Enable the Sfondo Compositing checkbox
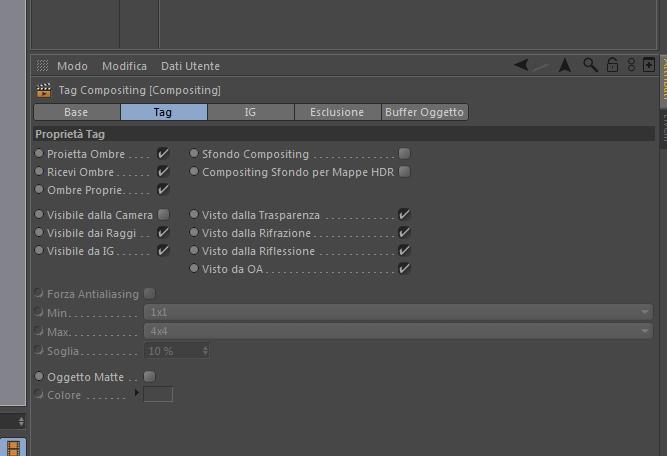The height and width of the screenshot is (456, 667). 404,154
